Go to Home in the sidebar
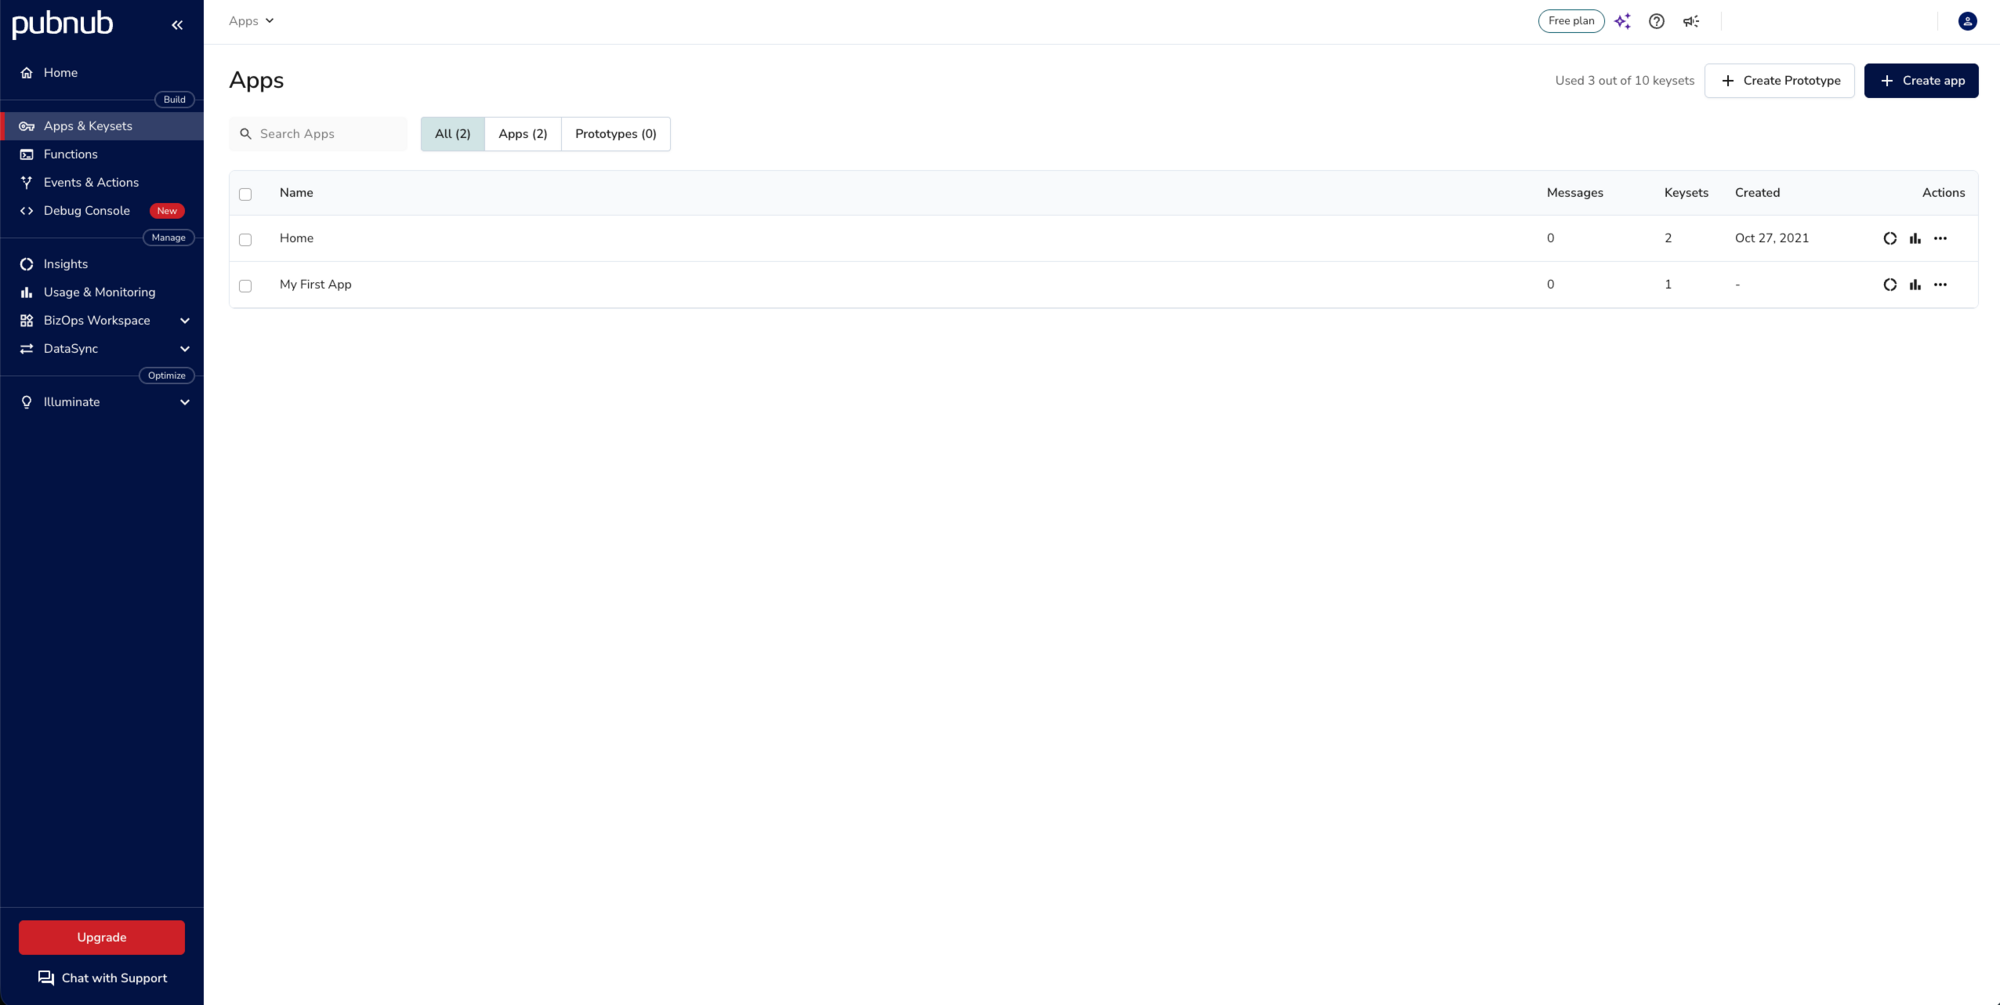2000x1005 pixels. click(x=102, y=73)
